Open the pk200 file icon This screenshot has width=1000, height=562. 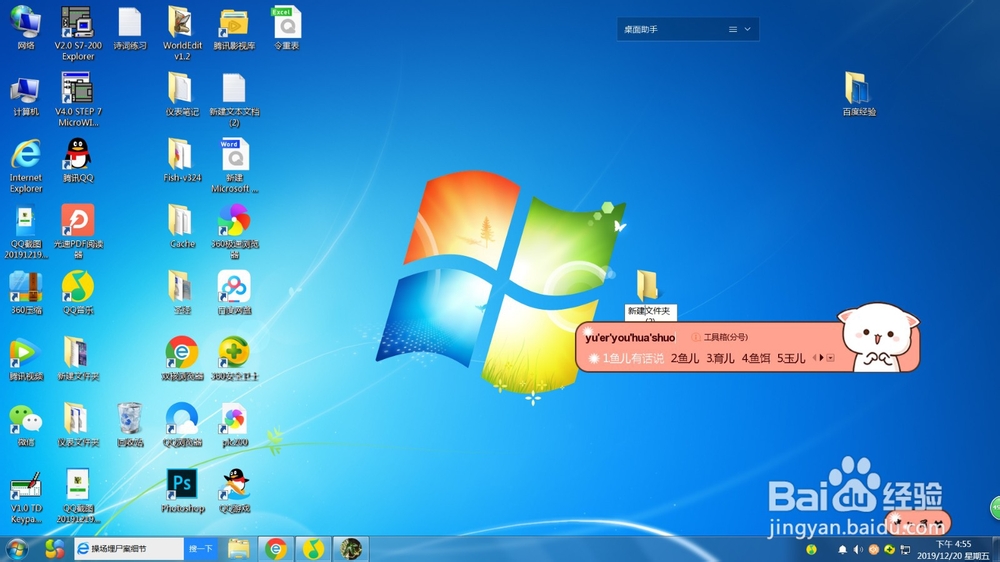[x=234, y=425]
